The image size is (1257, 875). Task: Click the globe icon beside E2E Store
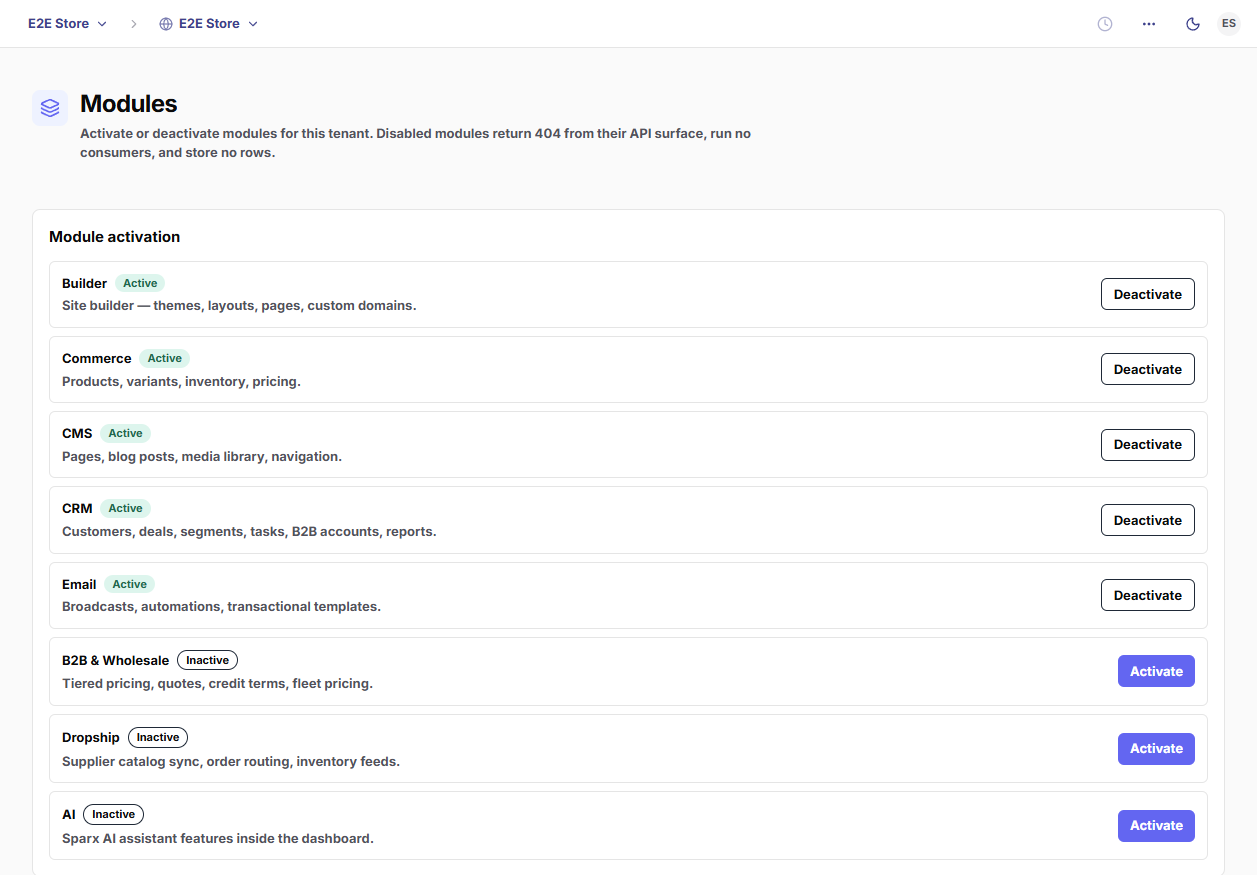(x=166, y=24)
